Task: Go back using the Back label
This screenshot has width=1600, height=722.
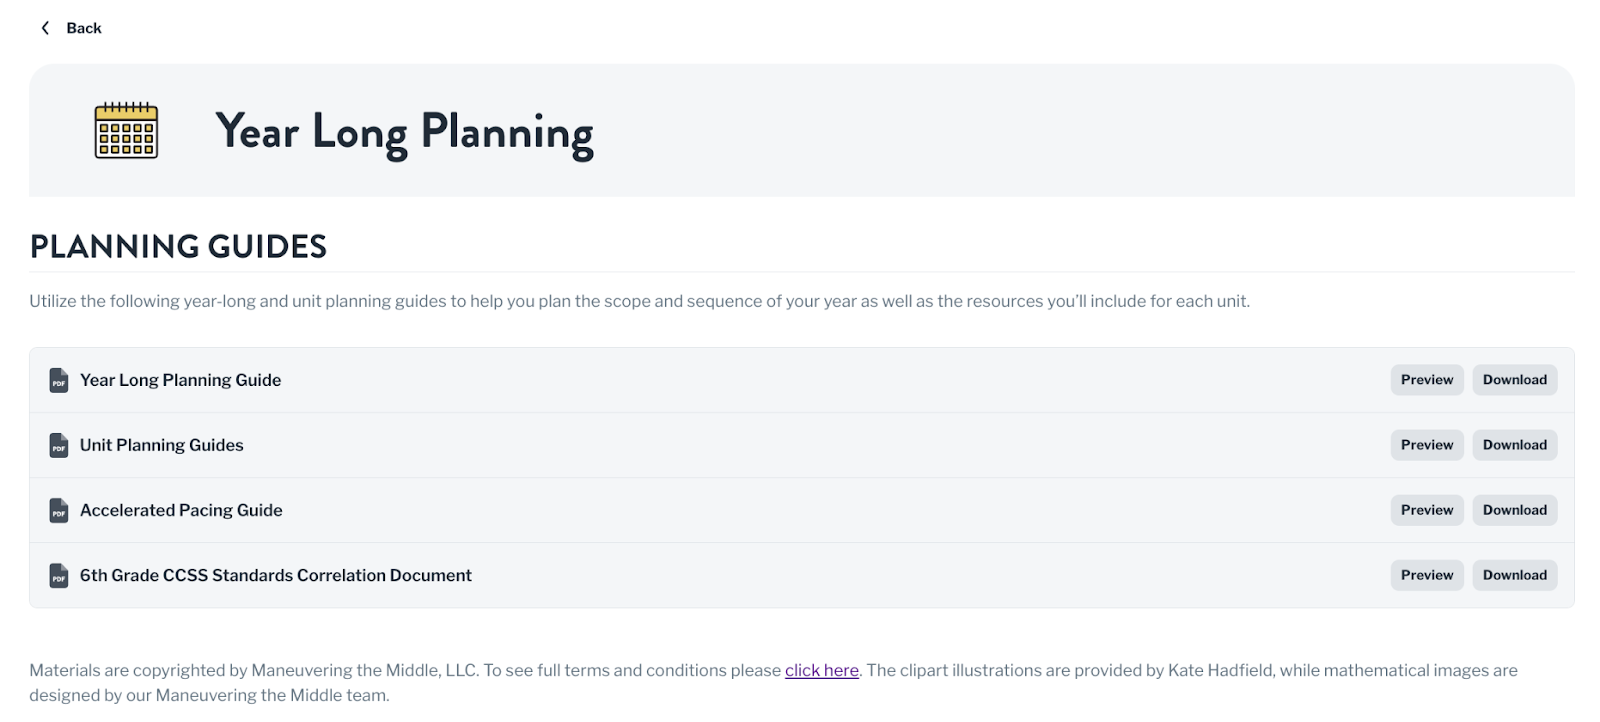Action: pyautogui.click(x=84, y=28)
